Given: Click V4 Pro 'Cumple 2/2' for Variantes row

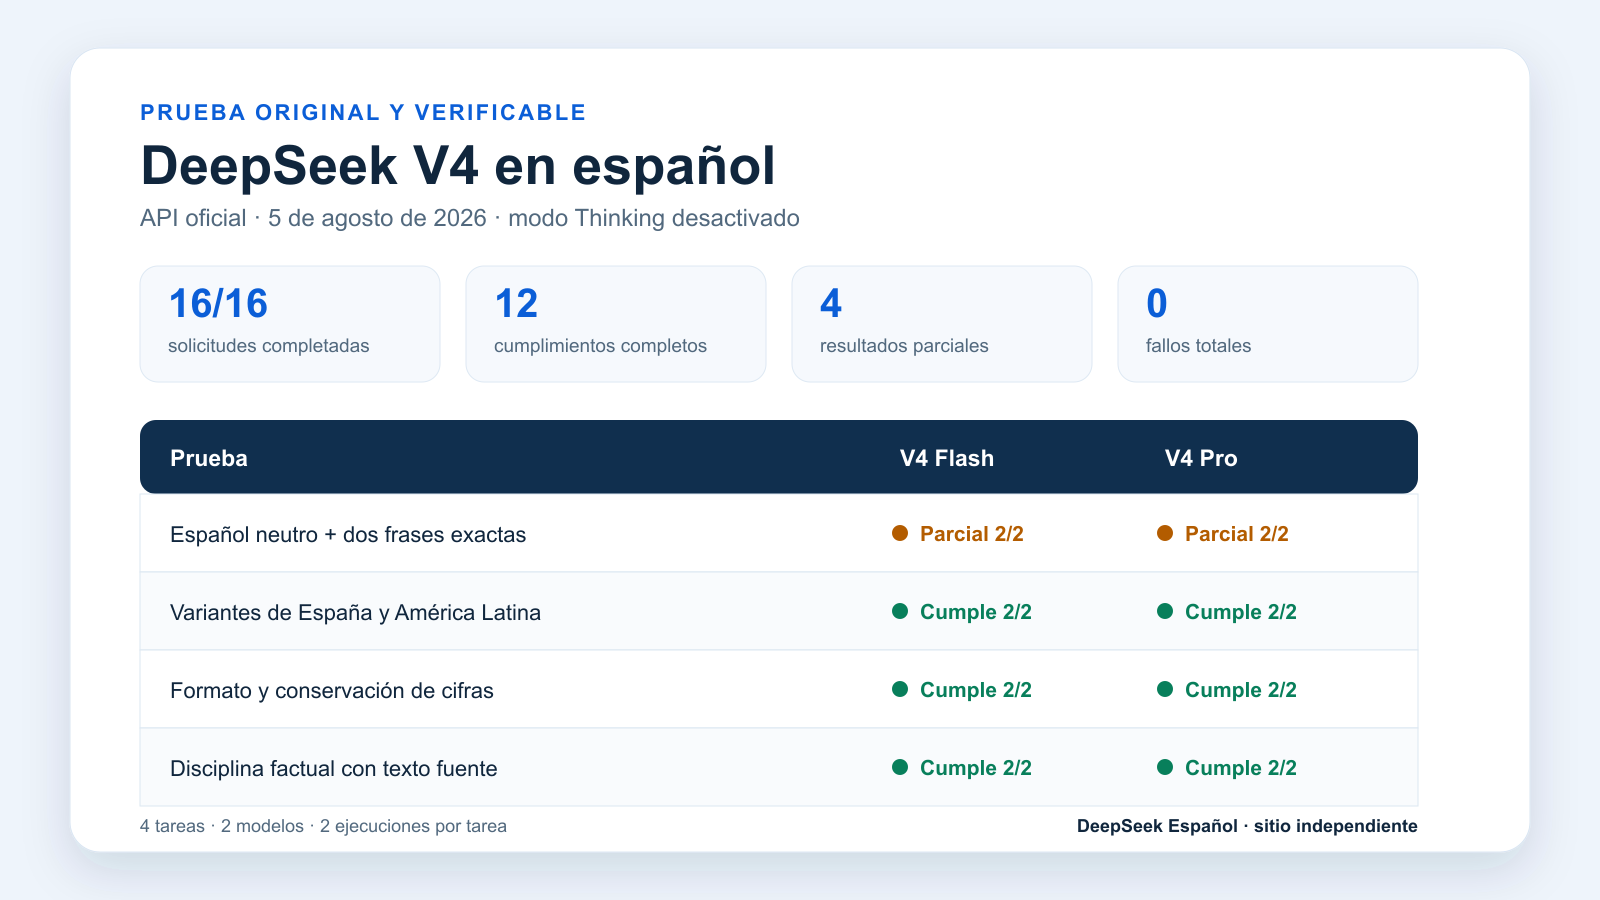Looking at the screenshot, I should 1227,612.
